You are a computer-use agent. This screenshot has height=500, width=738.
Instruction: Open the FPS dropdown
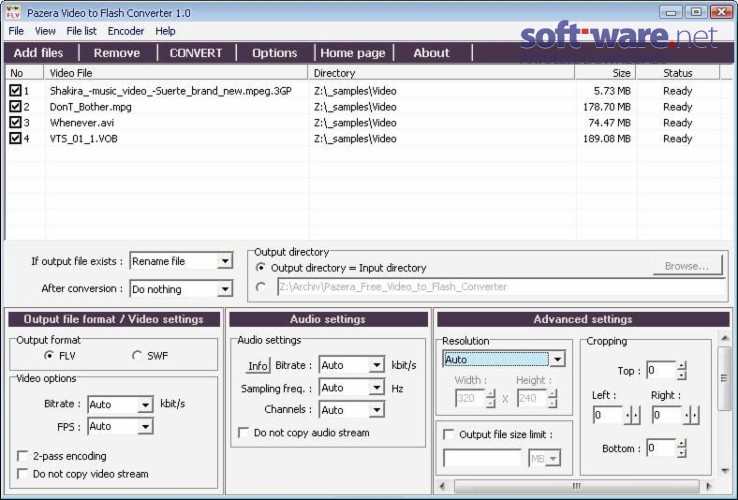(x=145, y=427)
